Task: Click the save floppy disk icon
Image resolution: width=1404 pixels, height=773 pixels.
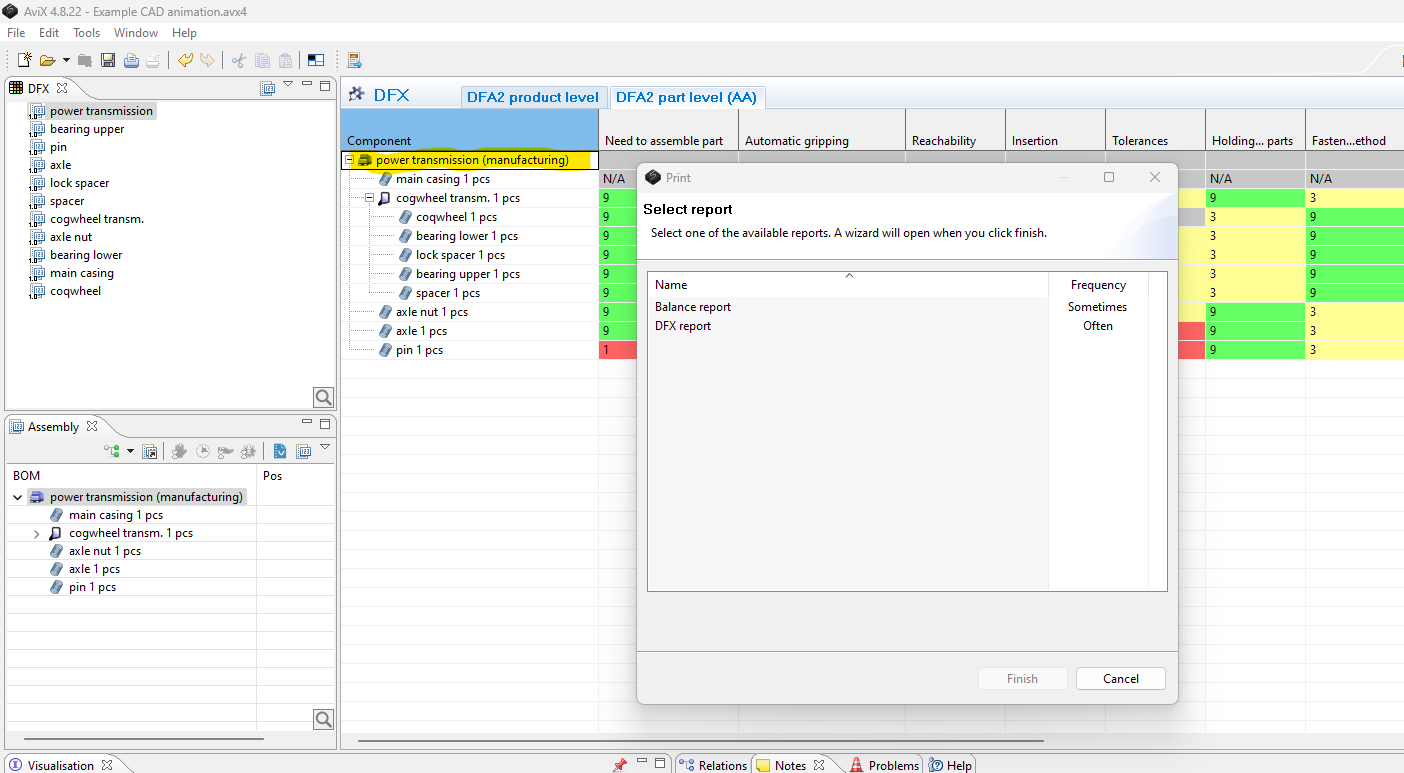Action: pyautogui.click(x=108, y=61)
